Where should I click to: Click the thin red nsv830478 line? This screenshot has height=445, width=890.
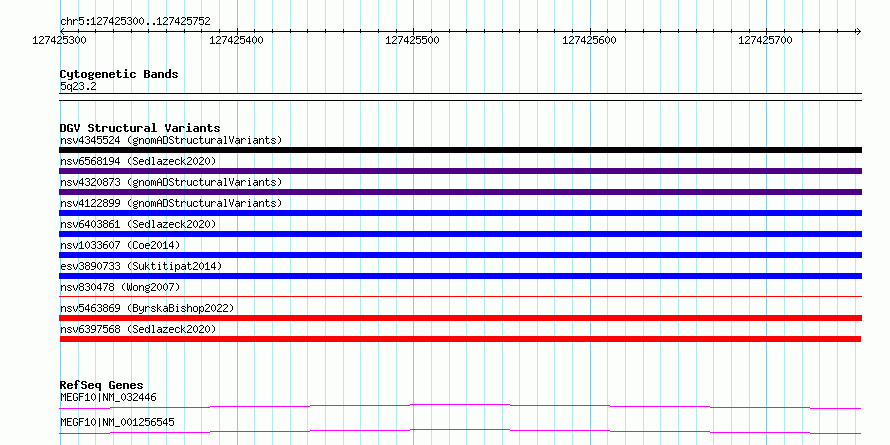point(460,296)
